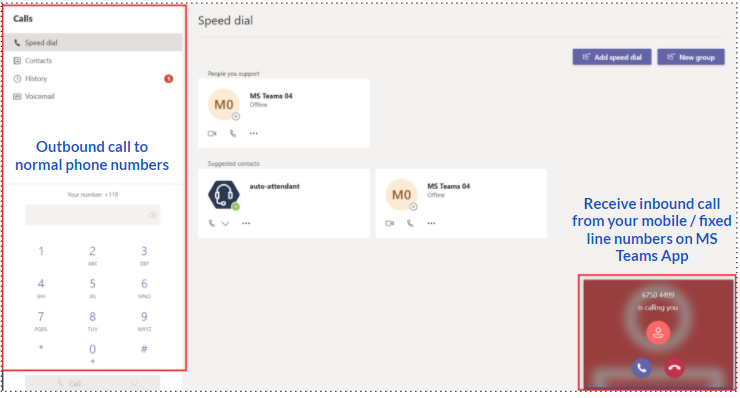Open more options on suggested MS Teams 04 card
This screenshot has width=740, height=398.
431,223
